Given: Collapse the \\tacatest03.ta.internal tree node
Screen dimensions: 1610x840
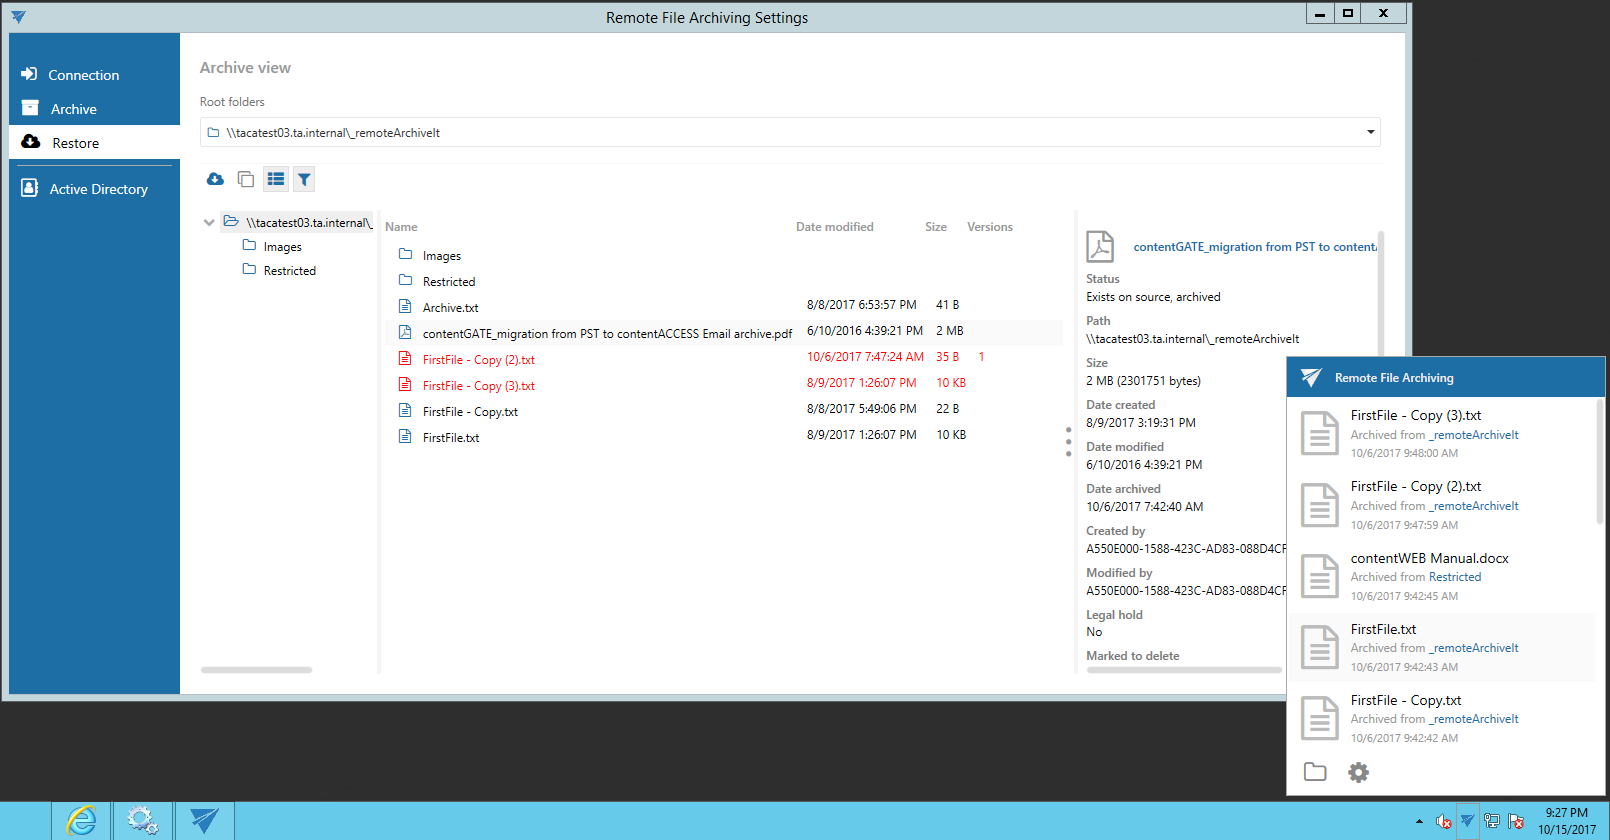Looking at the screenshot, I should [209, 222].
